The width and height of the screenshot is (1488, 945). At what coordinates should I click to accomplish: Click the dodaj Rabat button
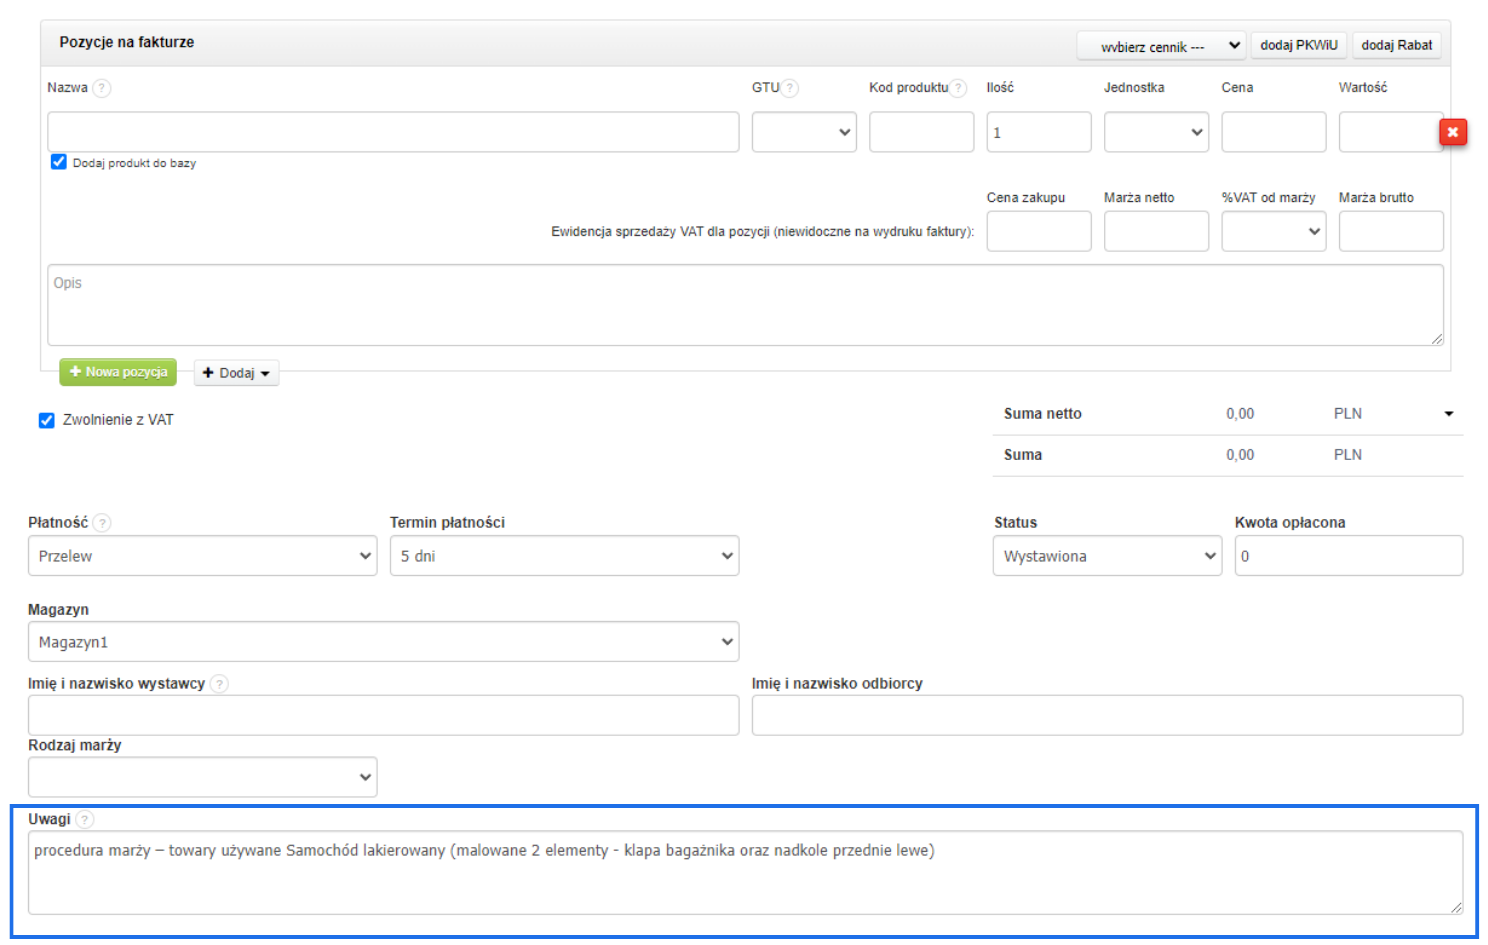point(1396,46)
